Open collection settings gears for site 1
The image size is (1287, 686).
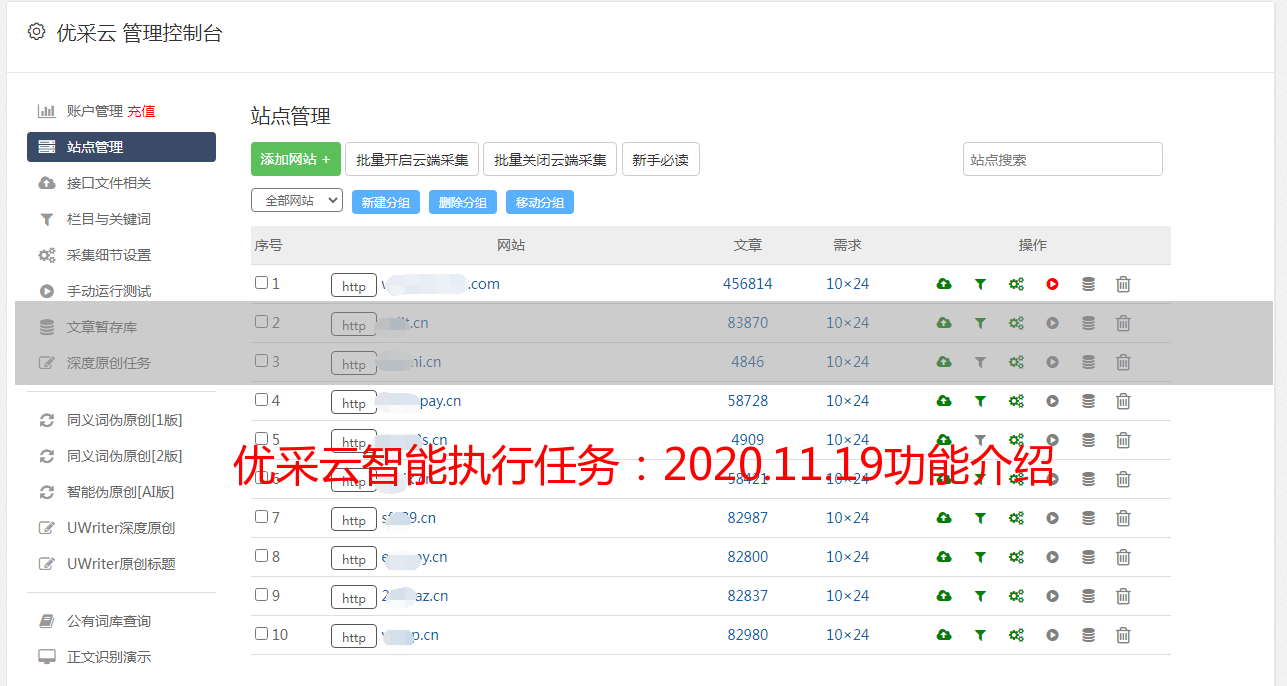1016,284
